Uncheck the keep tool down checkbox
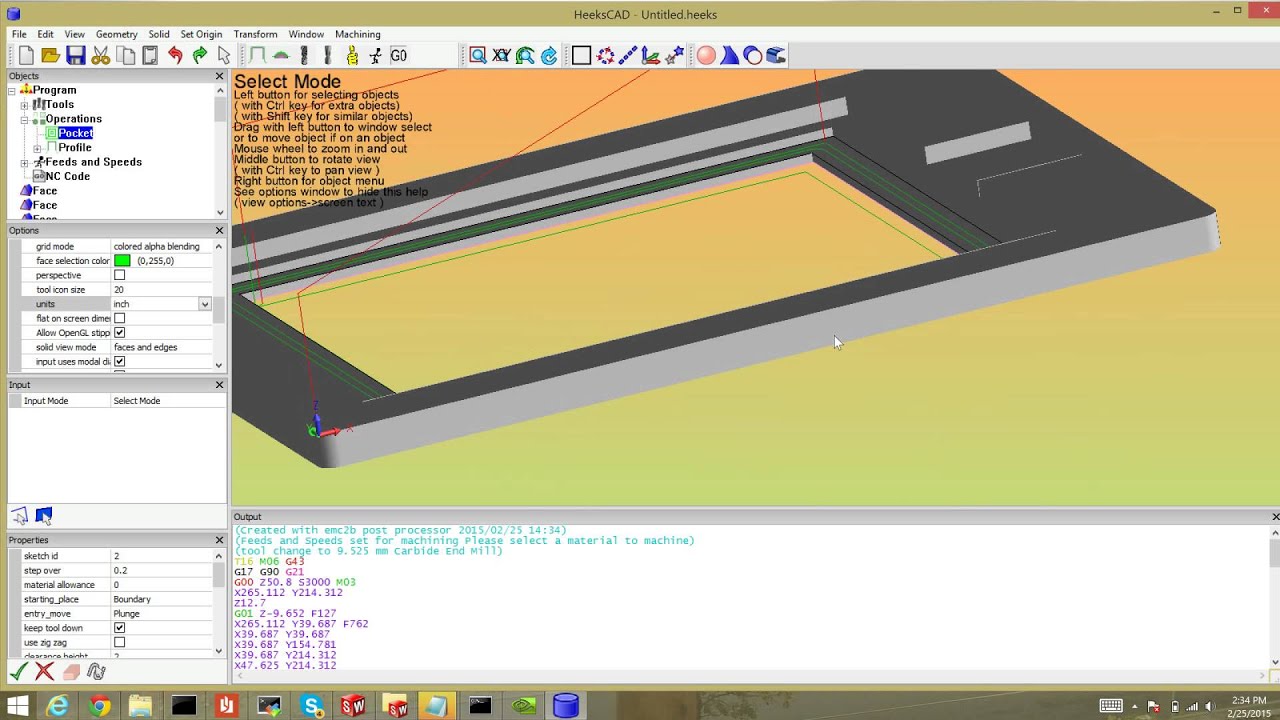Screen dimensions: 1280x720 120,628
